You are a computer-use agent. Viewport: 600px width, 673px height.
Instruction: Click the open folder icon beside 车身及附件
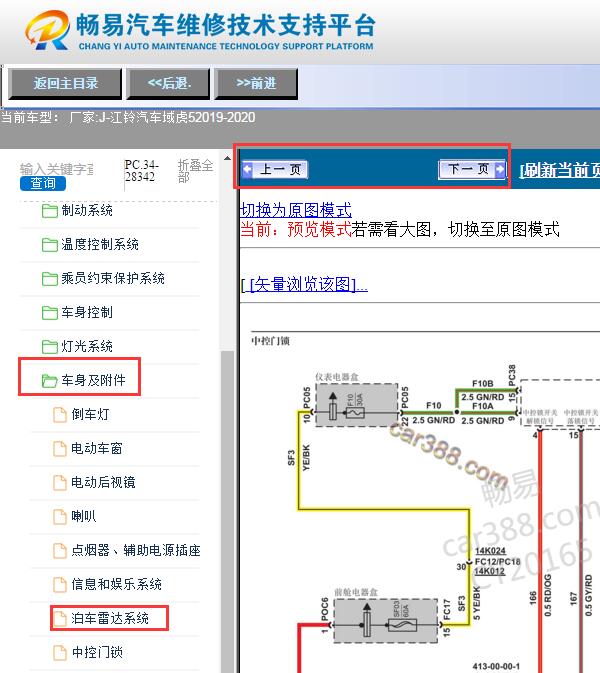(x=50, y=380)
